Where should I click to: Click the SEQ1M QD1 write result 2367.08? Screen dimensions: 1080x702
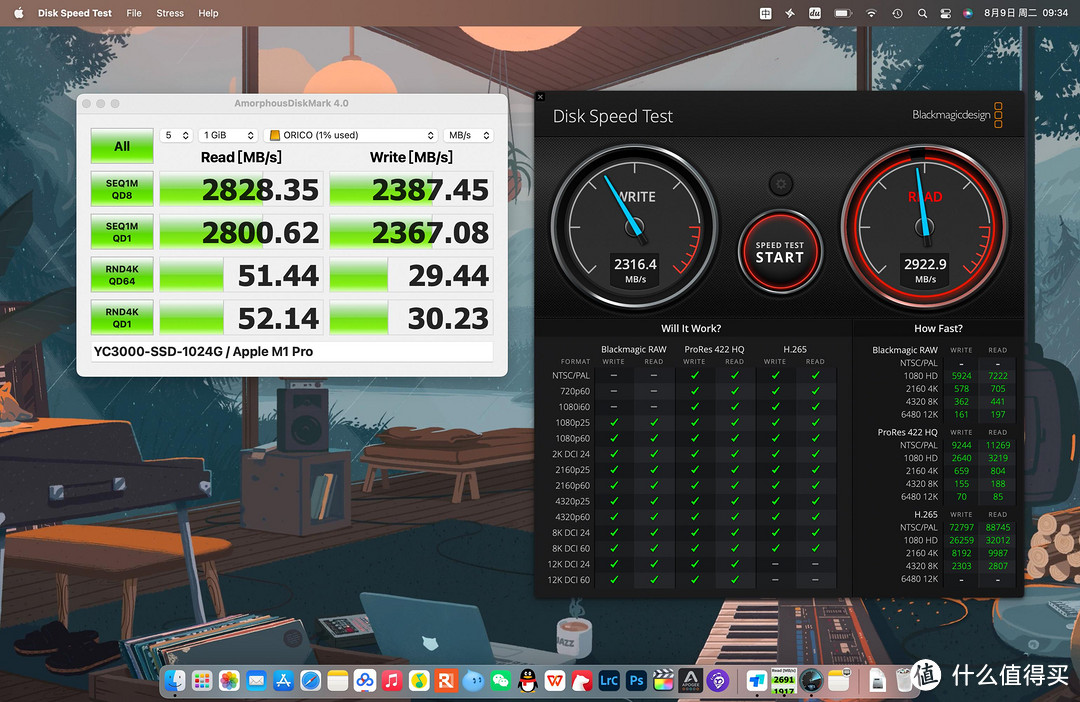430,233
